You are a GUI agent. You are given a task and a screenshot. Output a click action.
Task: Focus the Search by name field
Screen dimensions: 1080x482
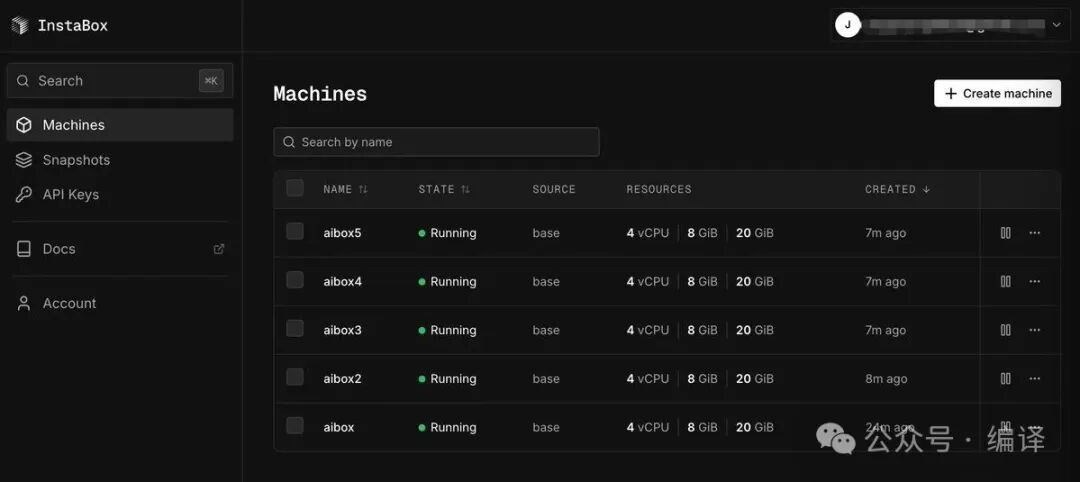click(x=436, y=142)
